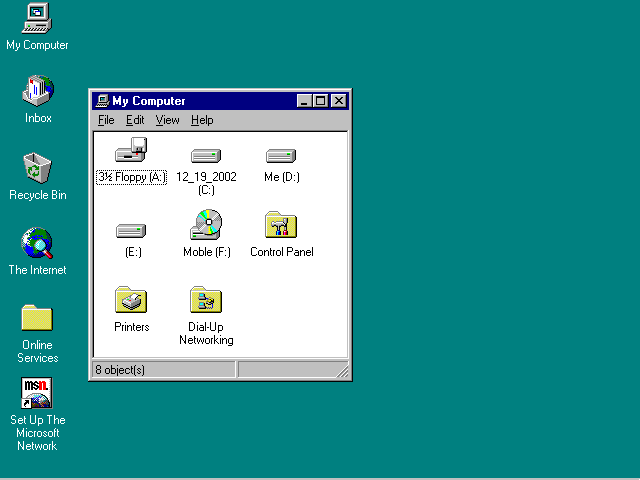Click the 'Control Panel' label text
This screenshot has width=640, height=480.
(282, 252)
